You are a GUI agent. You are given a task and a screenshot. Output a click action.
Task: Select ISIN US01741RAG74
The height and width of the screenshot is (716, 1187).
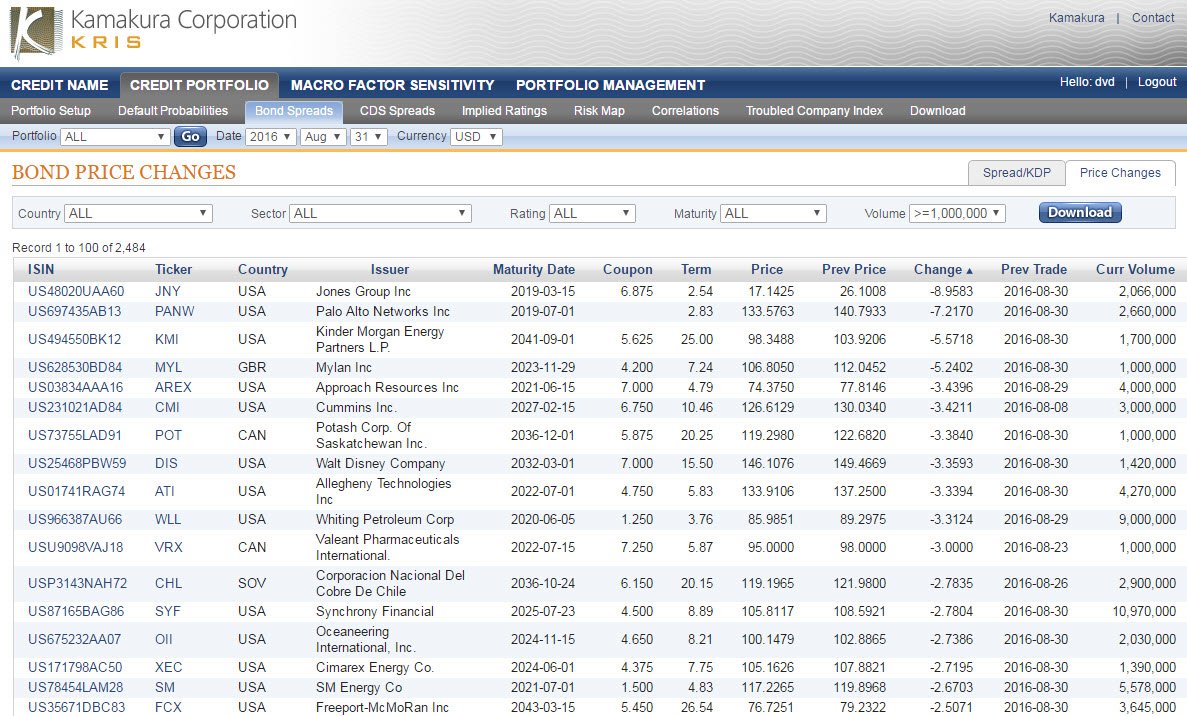tap(76, 491)
